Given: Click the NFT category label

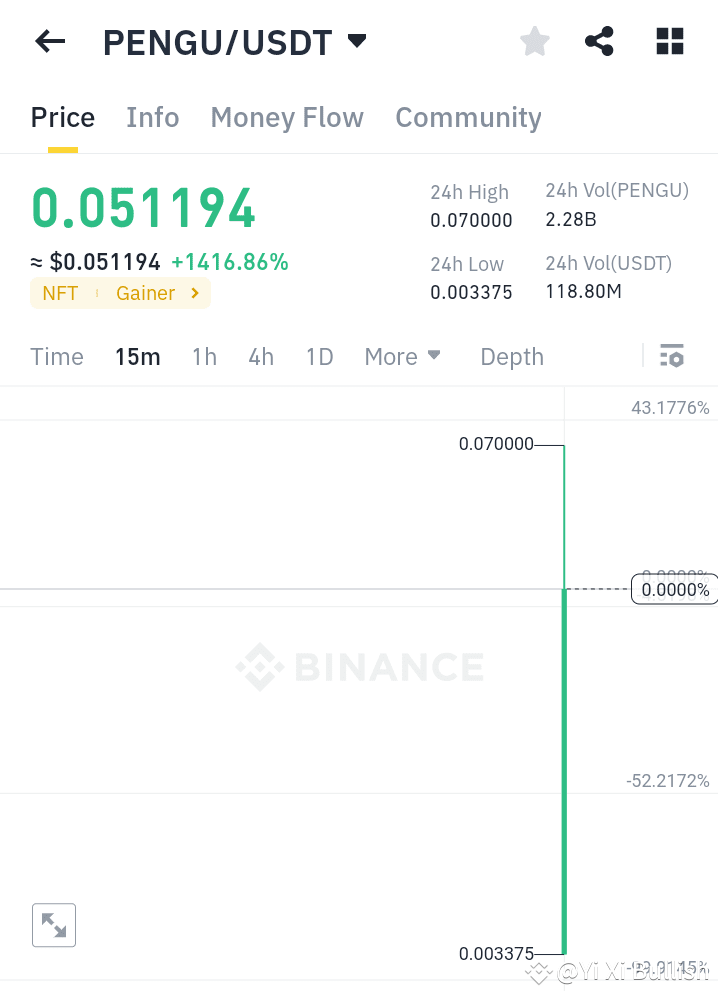Looking at the screenshot, I should pos(60,293).
